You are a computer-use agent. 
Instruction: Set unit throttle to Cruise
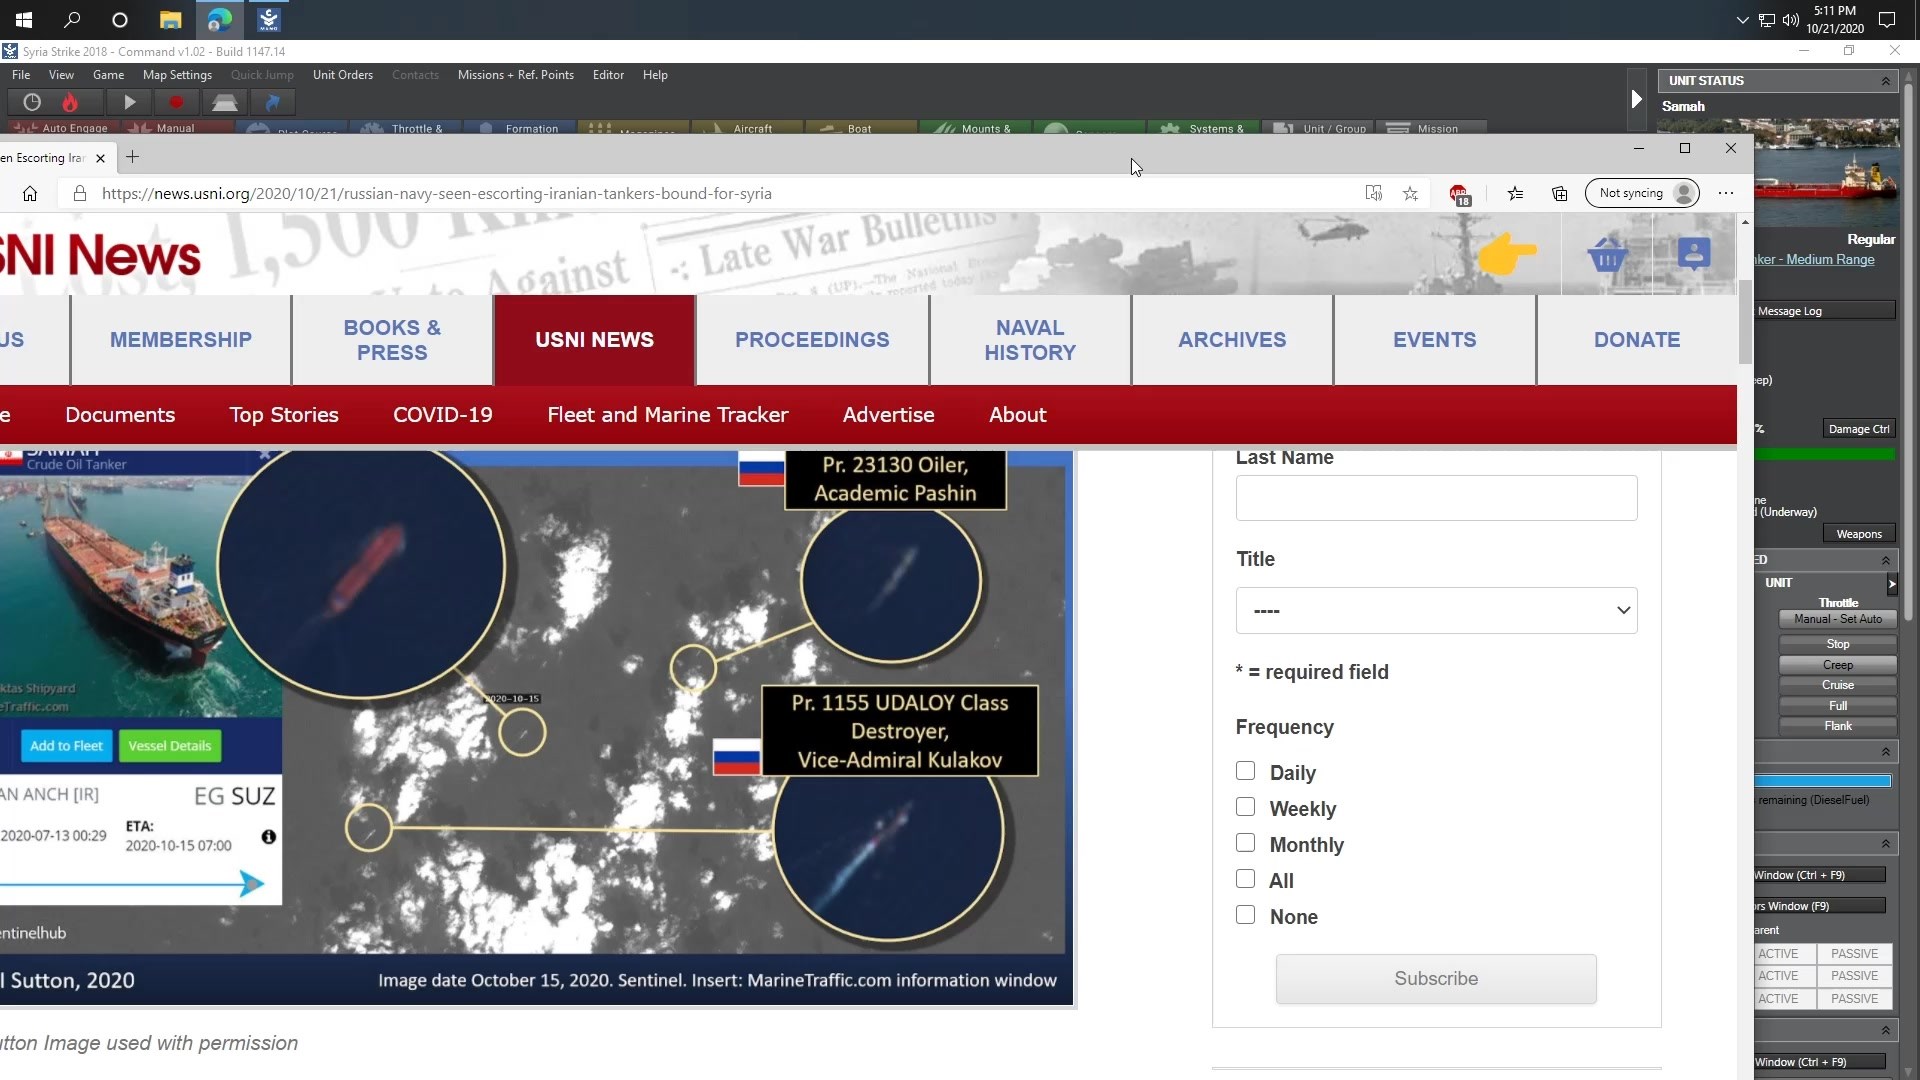1838,685
